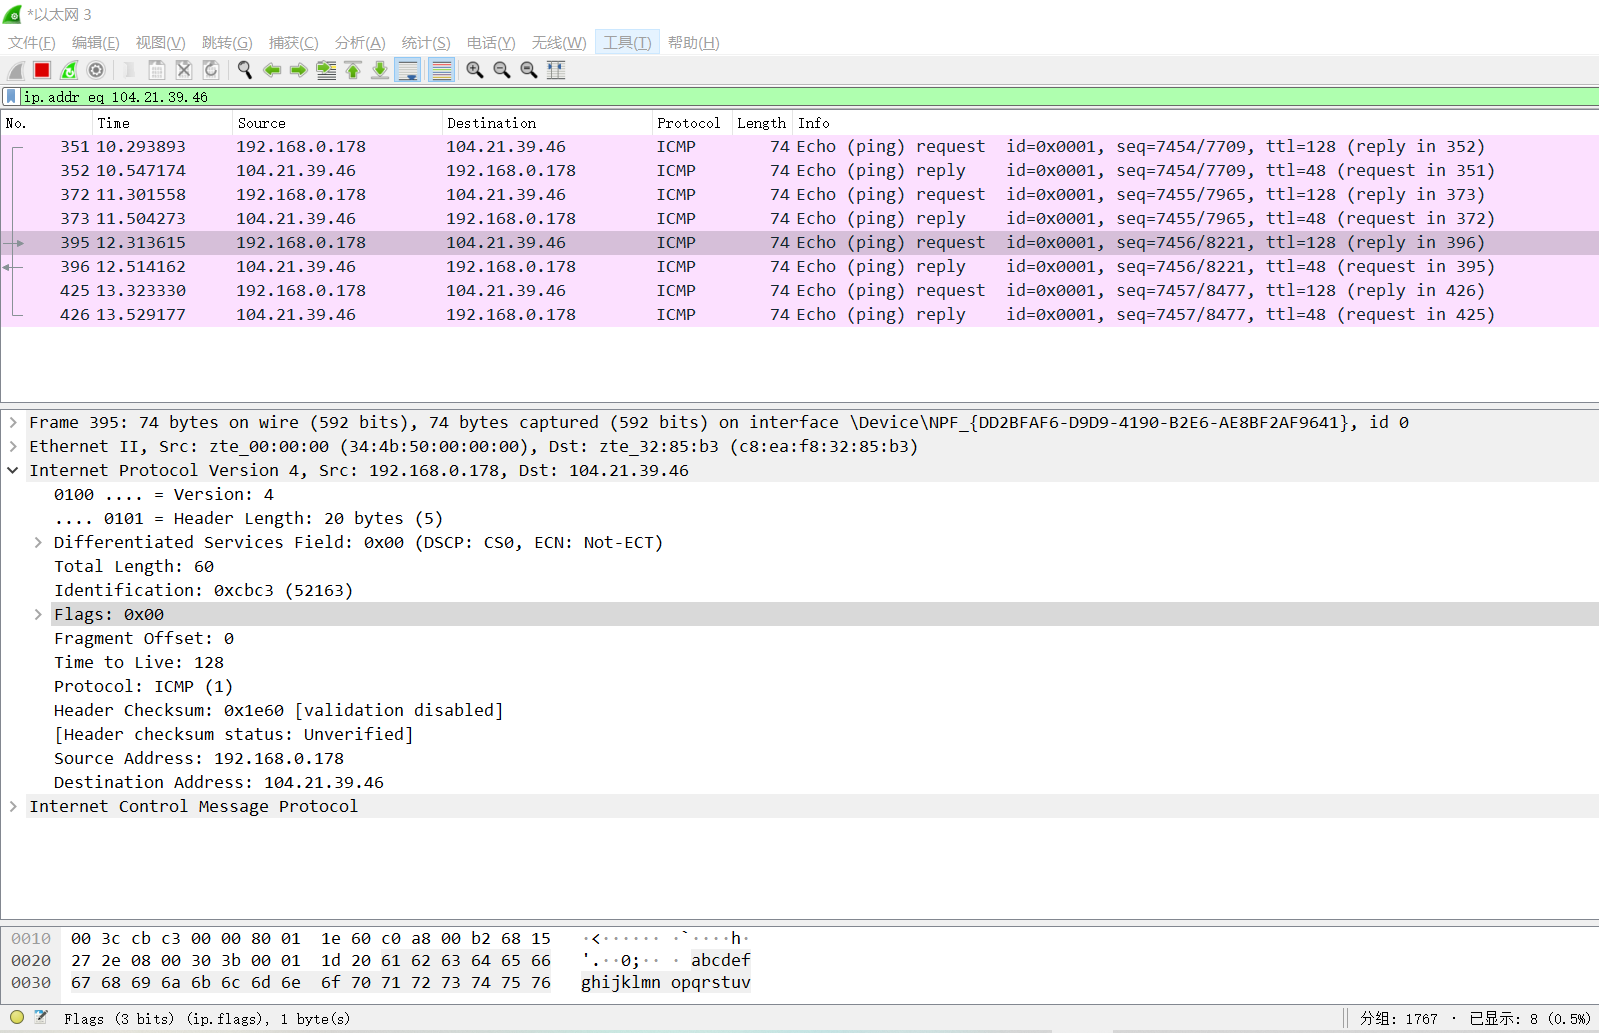Sort by Destination column header
This screenshot has height=1033, width=1599.
(547, 123)
